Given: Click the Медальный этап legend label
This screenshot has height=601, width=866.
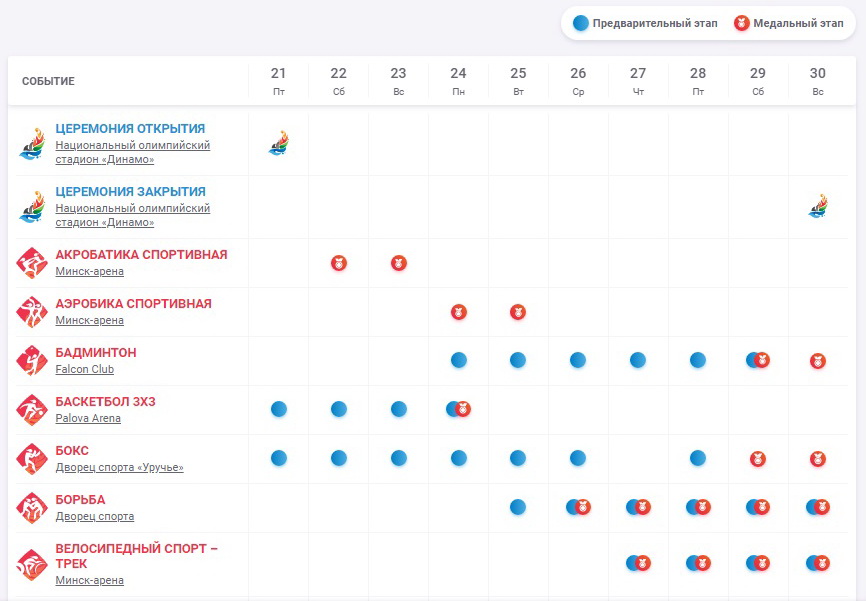Looking at the screenshot, I should click(799, 23).
